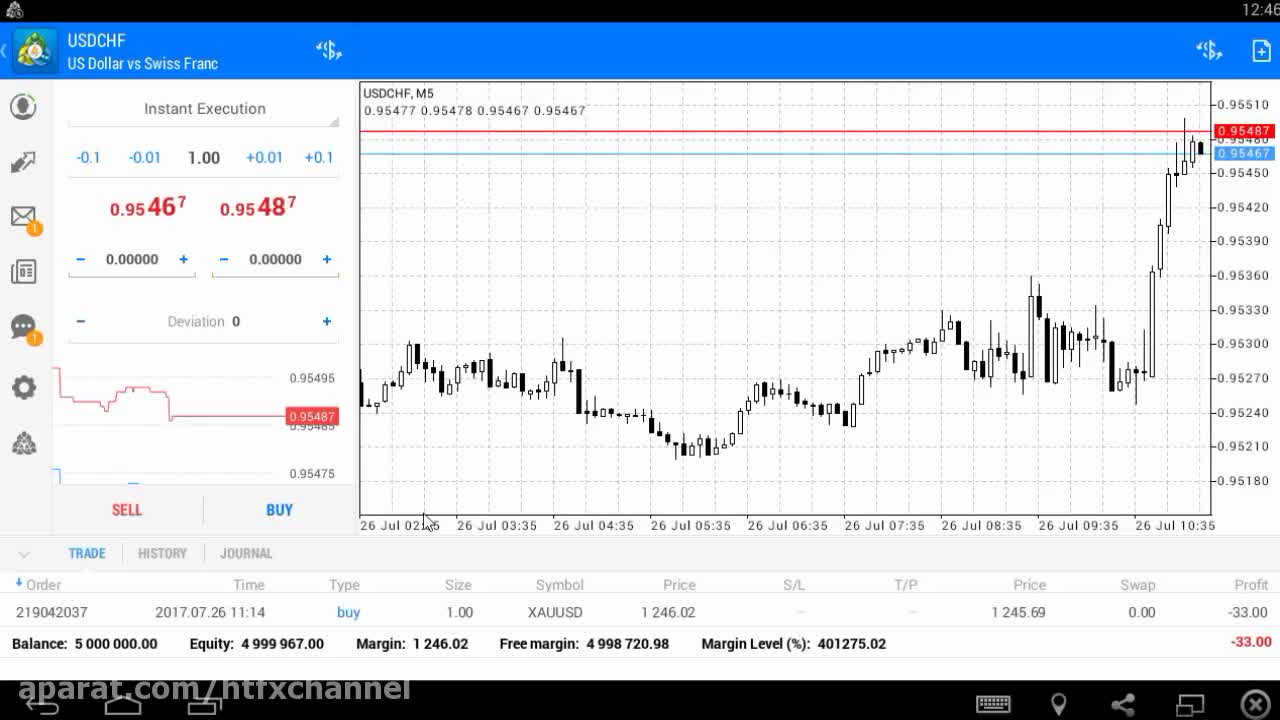Increase the Deviation value
The image size is (1280, 720).
click(326, 321)
